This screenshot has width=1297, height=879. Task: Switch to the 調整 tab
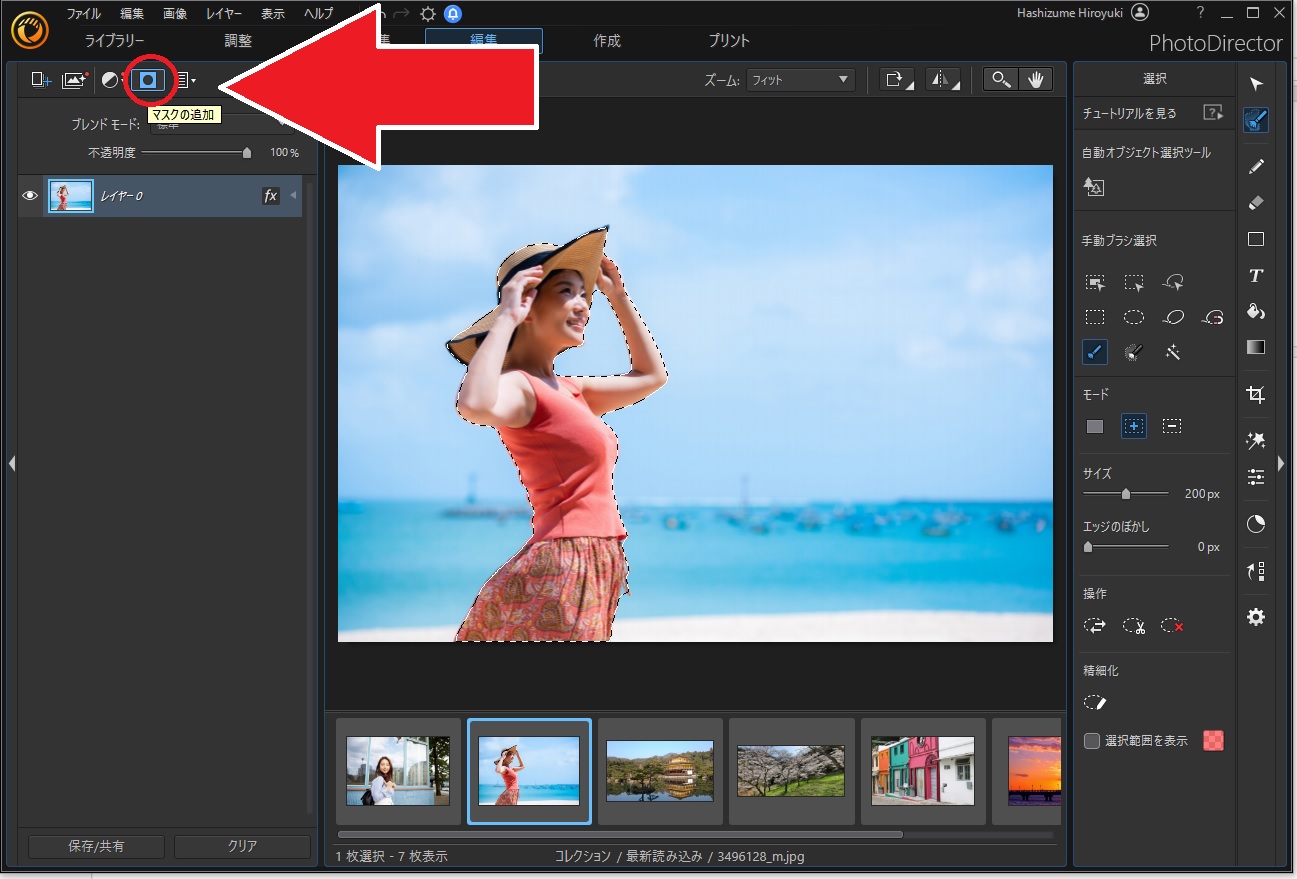coord(238,41)
